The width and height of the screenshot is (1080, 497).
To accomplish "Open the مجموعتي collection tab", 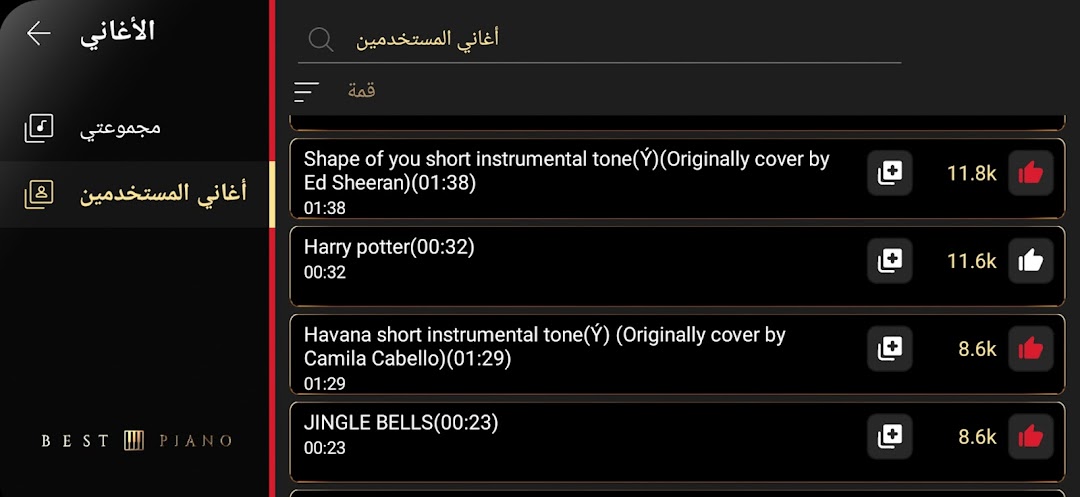I will pyautogui.click(x=134, y=128).
